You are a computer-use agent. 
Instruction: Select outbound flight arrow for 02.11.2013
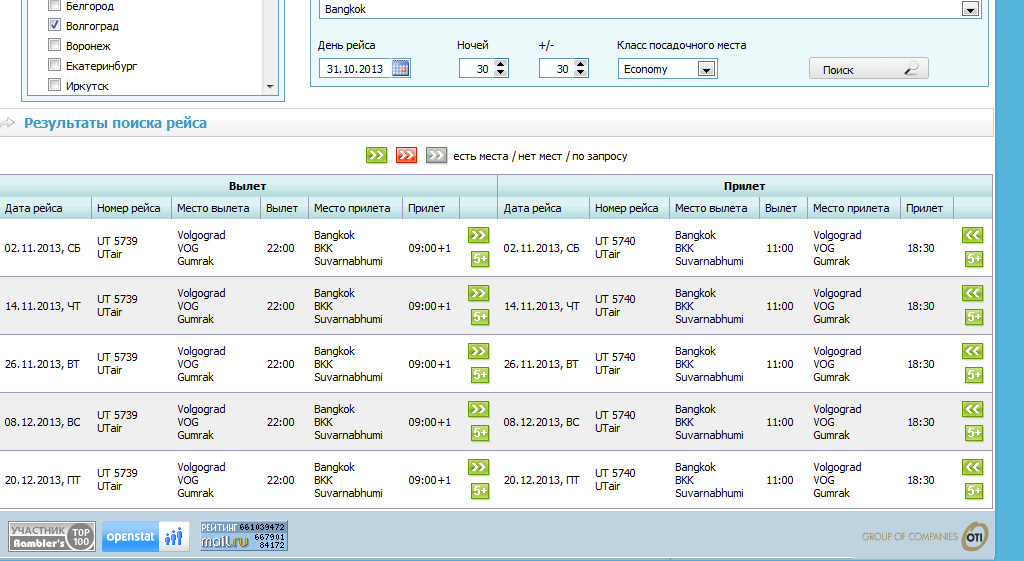click(x=479, y=235)
